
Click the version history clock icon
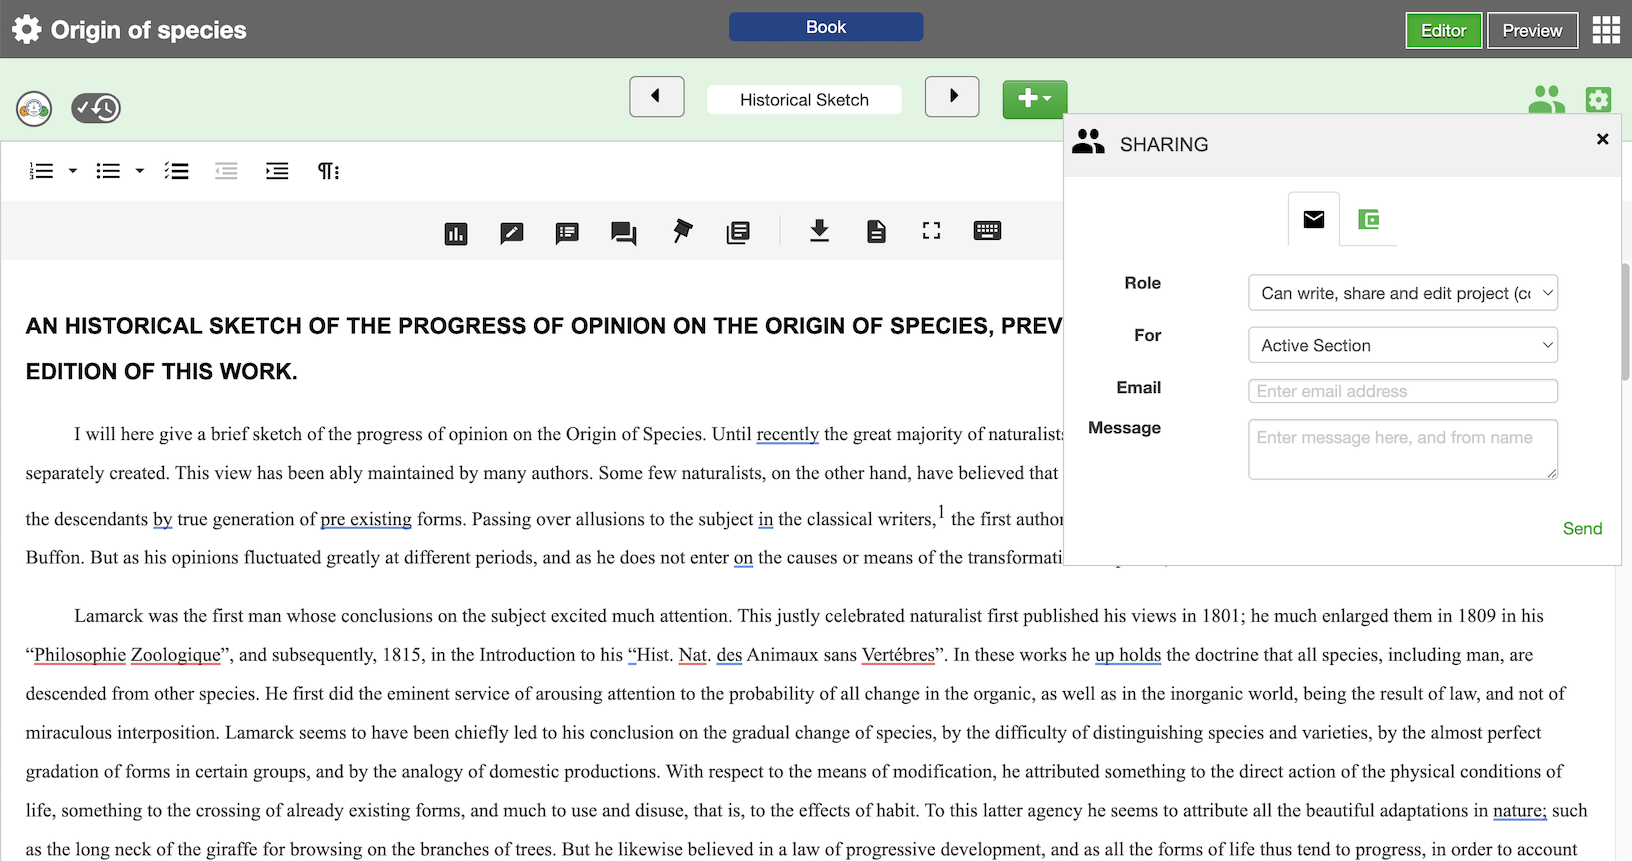(x=96, y=108)
